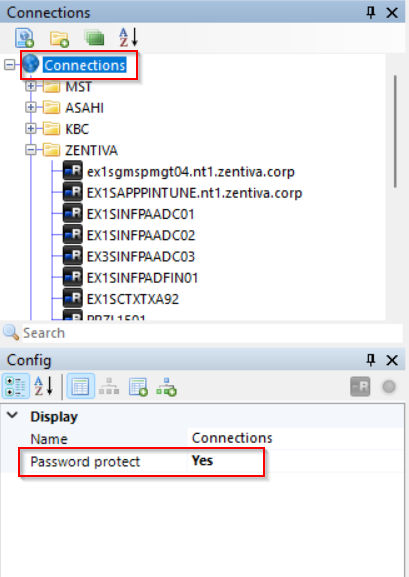409x577 pixels.
Task: Collapse the ZENTIVA folder
Action: tap(31, 150)
